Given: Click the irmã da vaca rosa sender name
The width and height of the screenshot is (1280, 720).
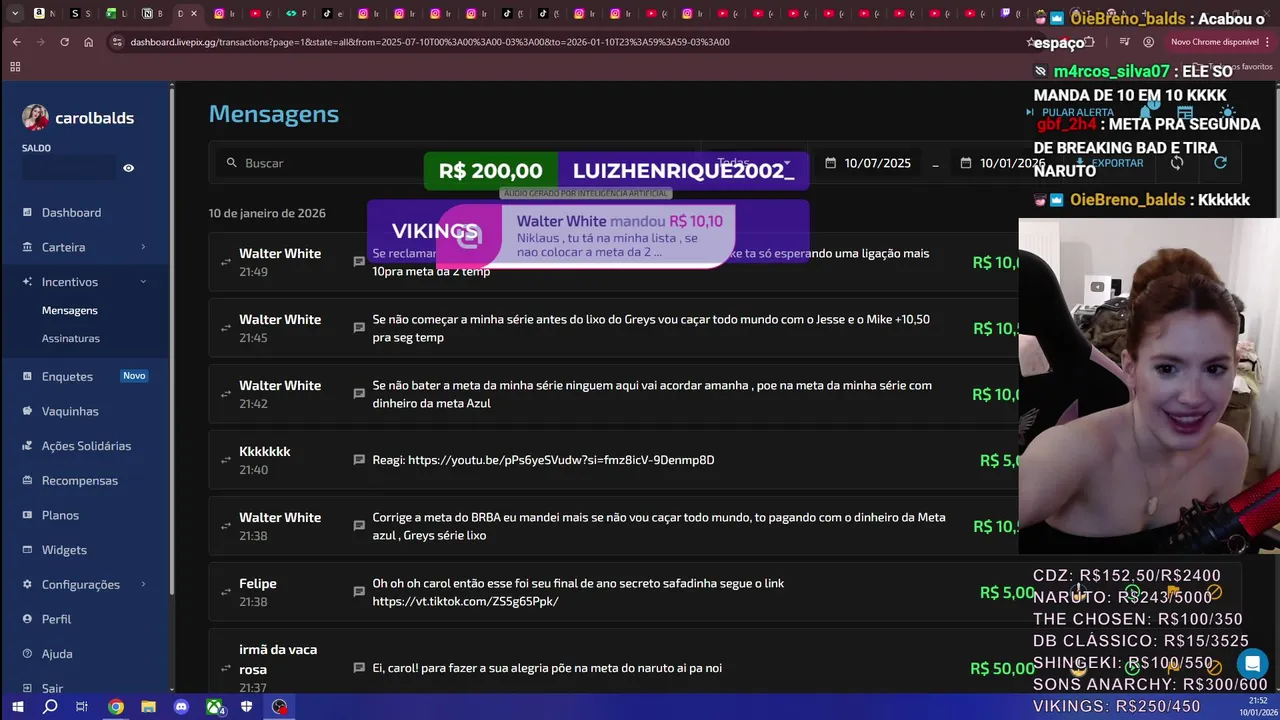Looking at the screenshot, I should pos(278,659).
